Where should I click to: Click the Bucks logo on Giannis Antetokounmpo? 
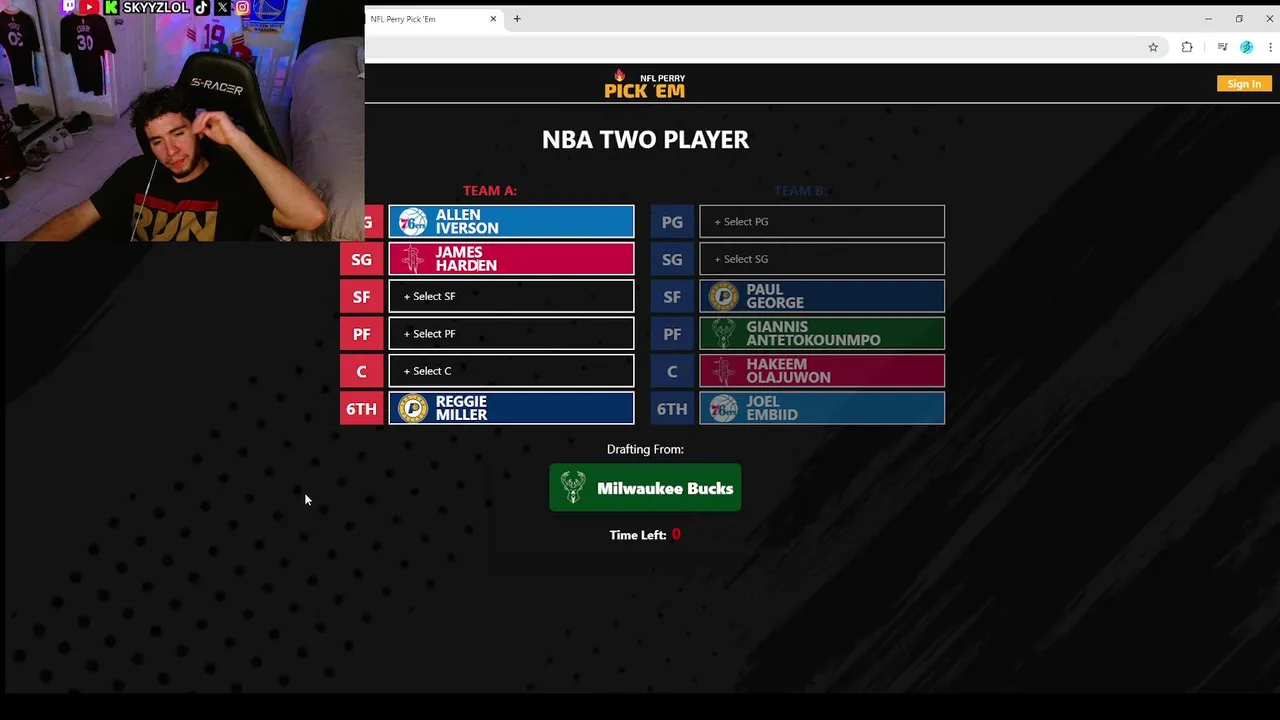[x=723, y=334]
